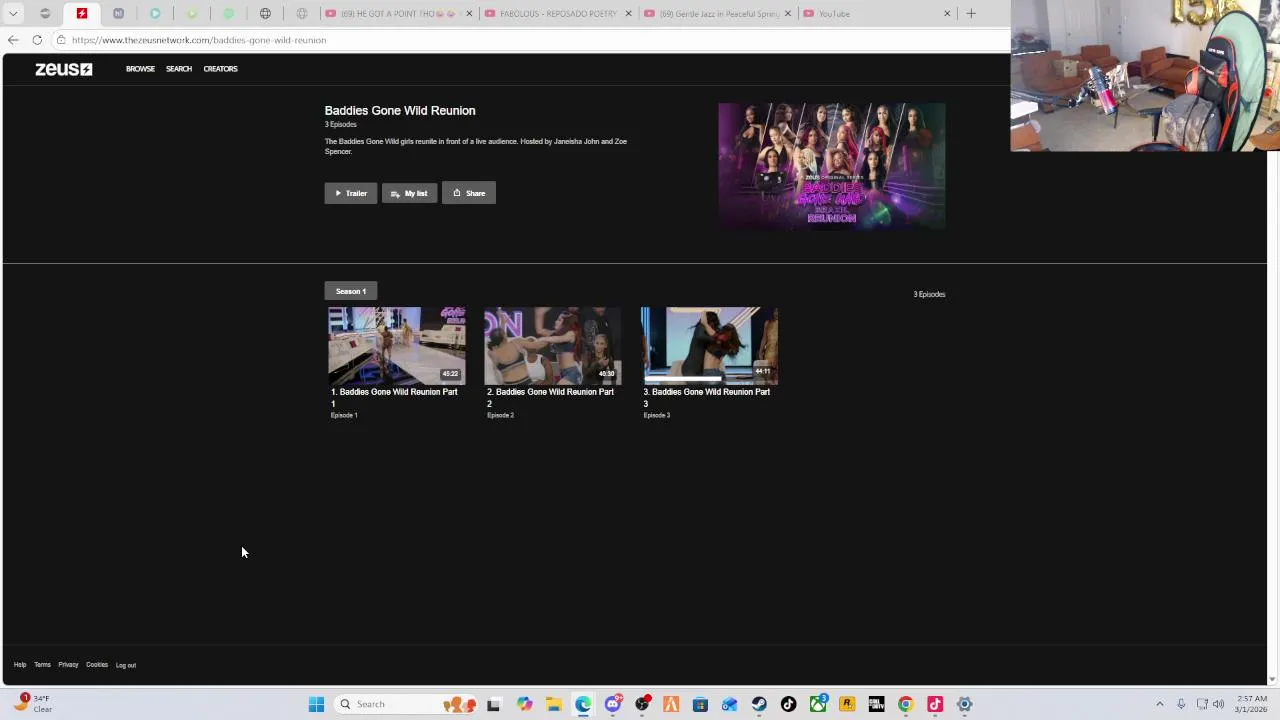Screen dimensions: 1280x720
Task: Open the Privacy footer link
Action: point(68,665)
